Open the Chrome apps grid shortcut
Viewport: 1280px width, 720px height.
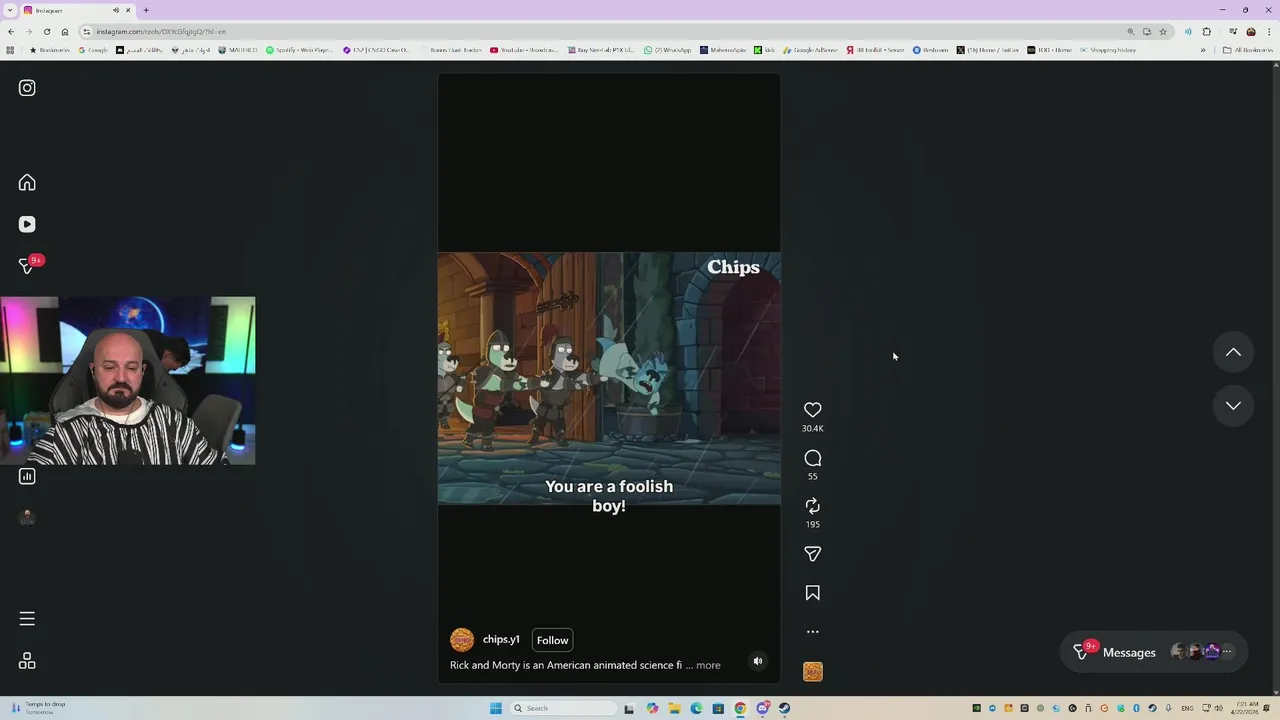(x=11, y=50)
